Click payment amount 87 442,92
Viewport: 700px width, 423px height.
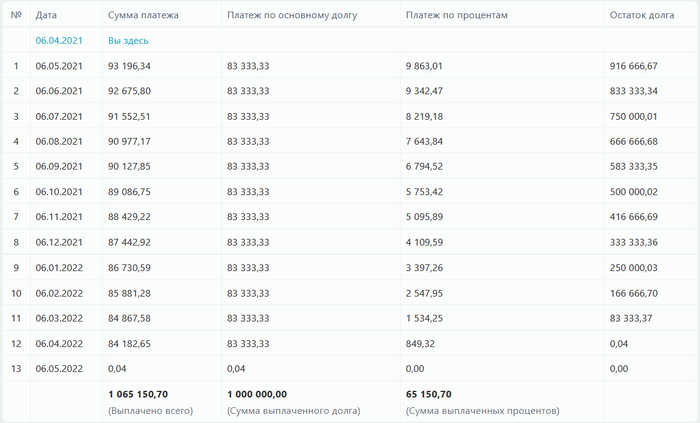tap(130, 242)
